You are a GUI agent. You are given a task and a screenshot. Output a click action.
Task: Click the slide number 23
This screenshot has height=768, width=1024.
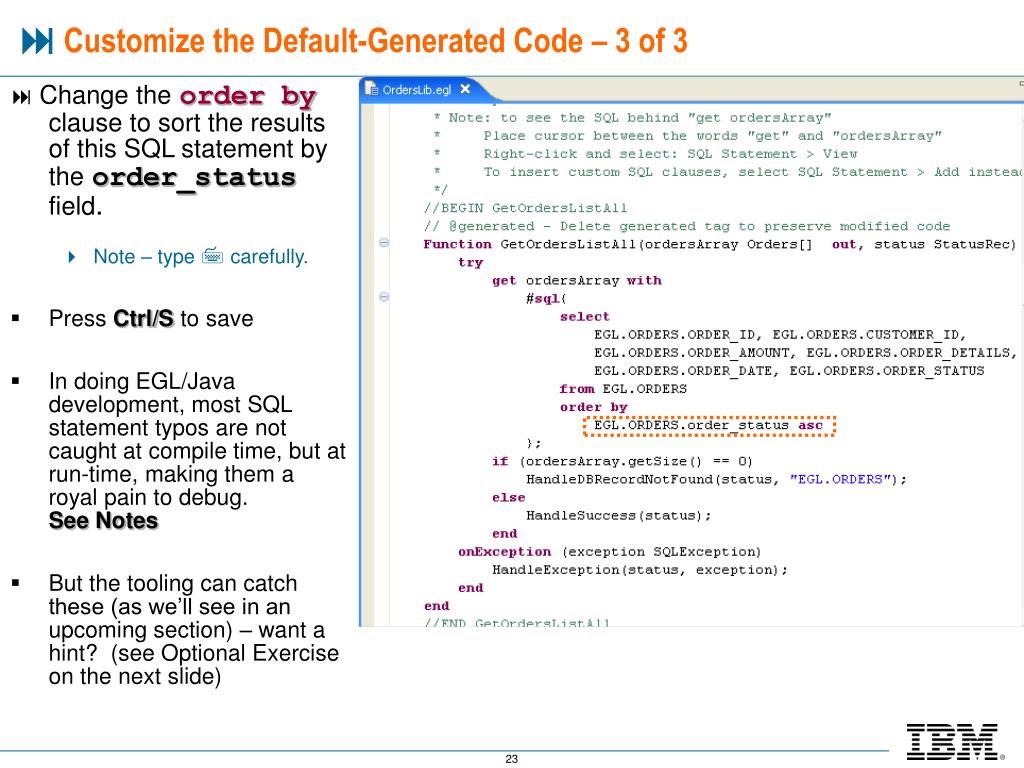coord(511,759)
